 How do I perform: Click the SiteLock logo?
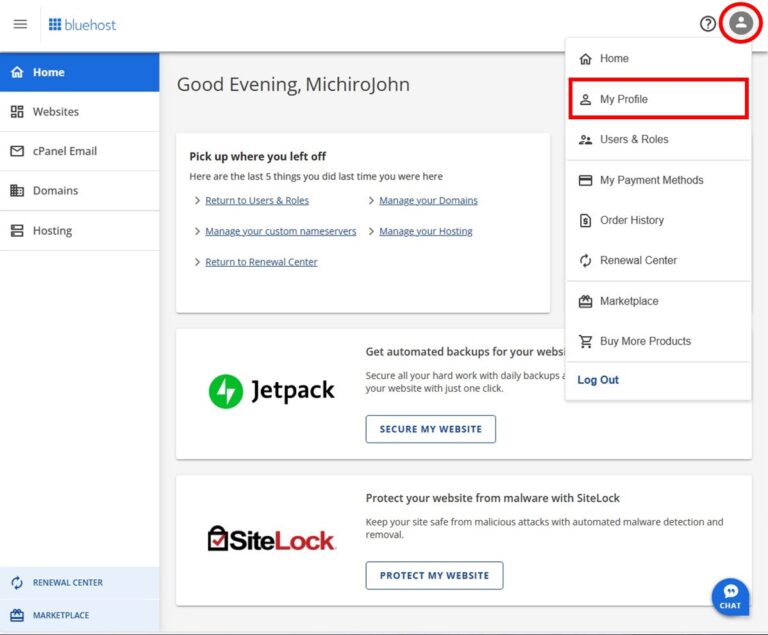[x=271, y=539]
